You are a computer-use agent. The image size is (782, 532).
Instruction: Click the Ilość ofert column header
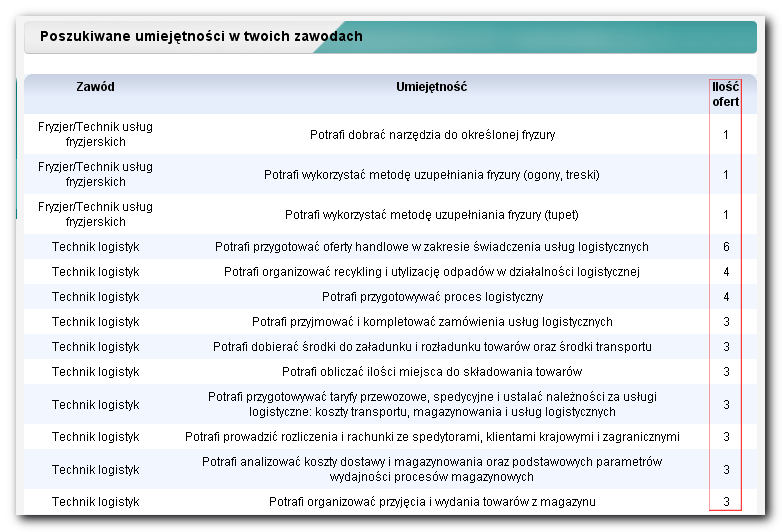tap(725, 94)
